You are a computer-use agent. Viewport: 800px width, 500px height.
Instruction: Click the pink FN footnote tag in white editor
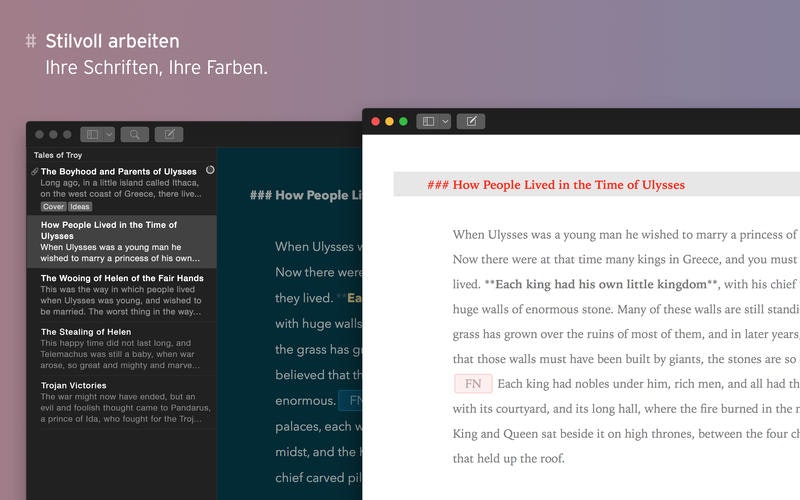(x=473, y=384)
